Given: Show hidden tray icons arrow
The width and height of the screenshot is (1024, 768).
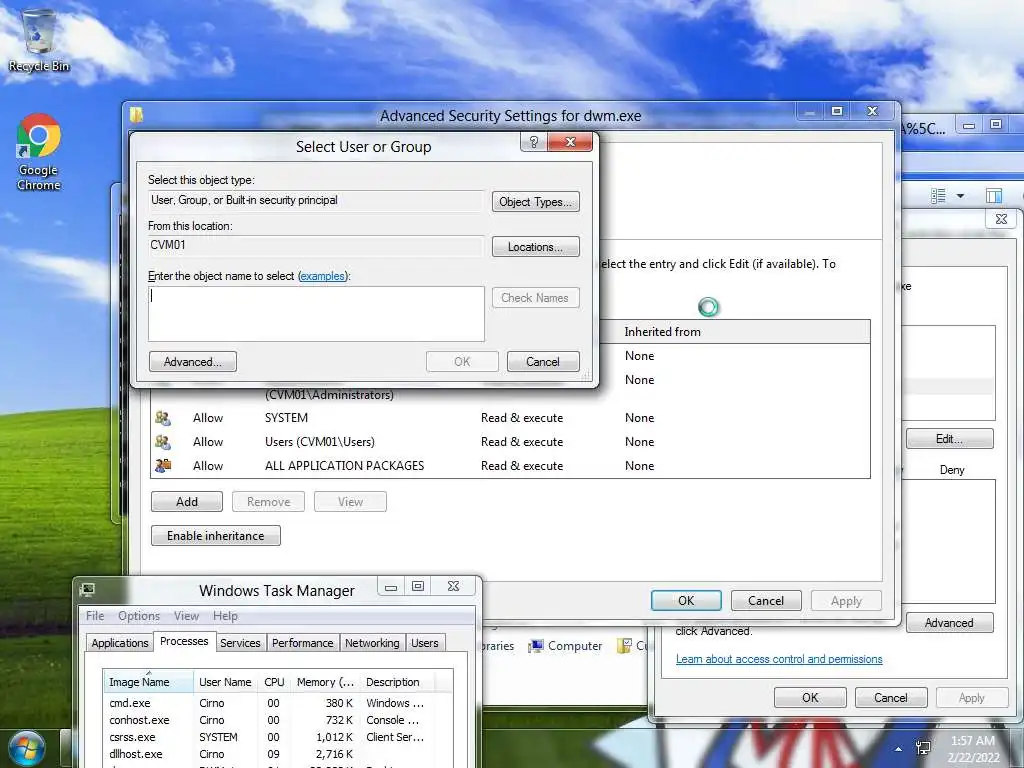Looking at the screenshot, I should [899, 749].
